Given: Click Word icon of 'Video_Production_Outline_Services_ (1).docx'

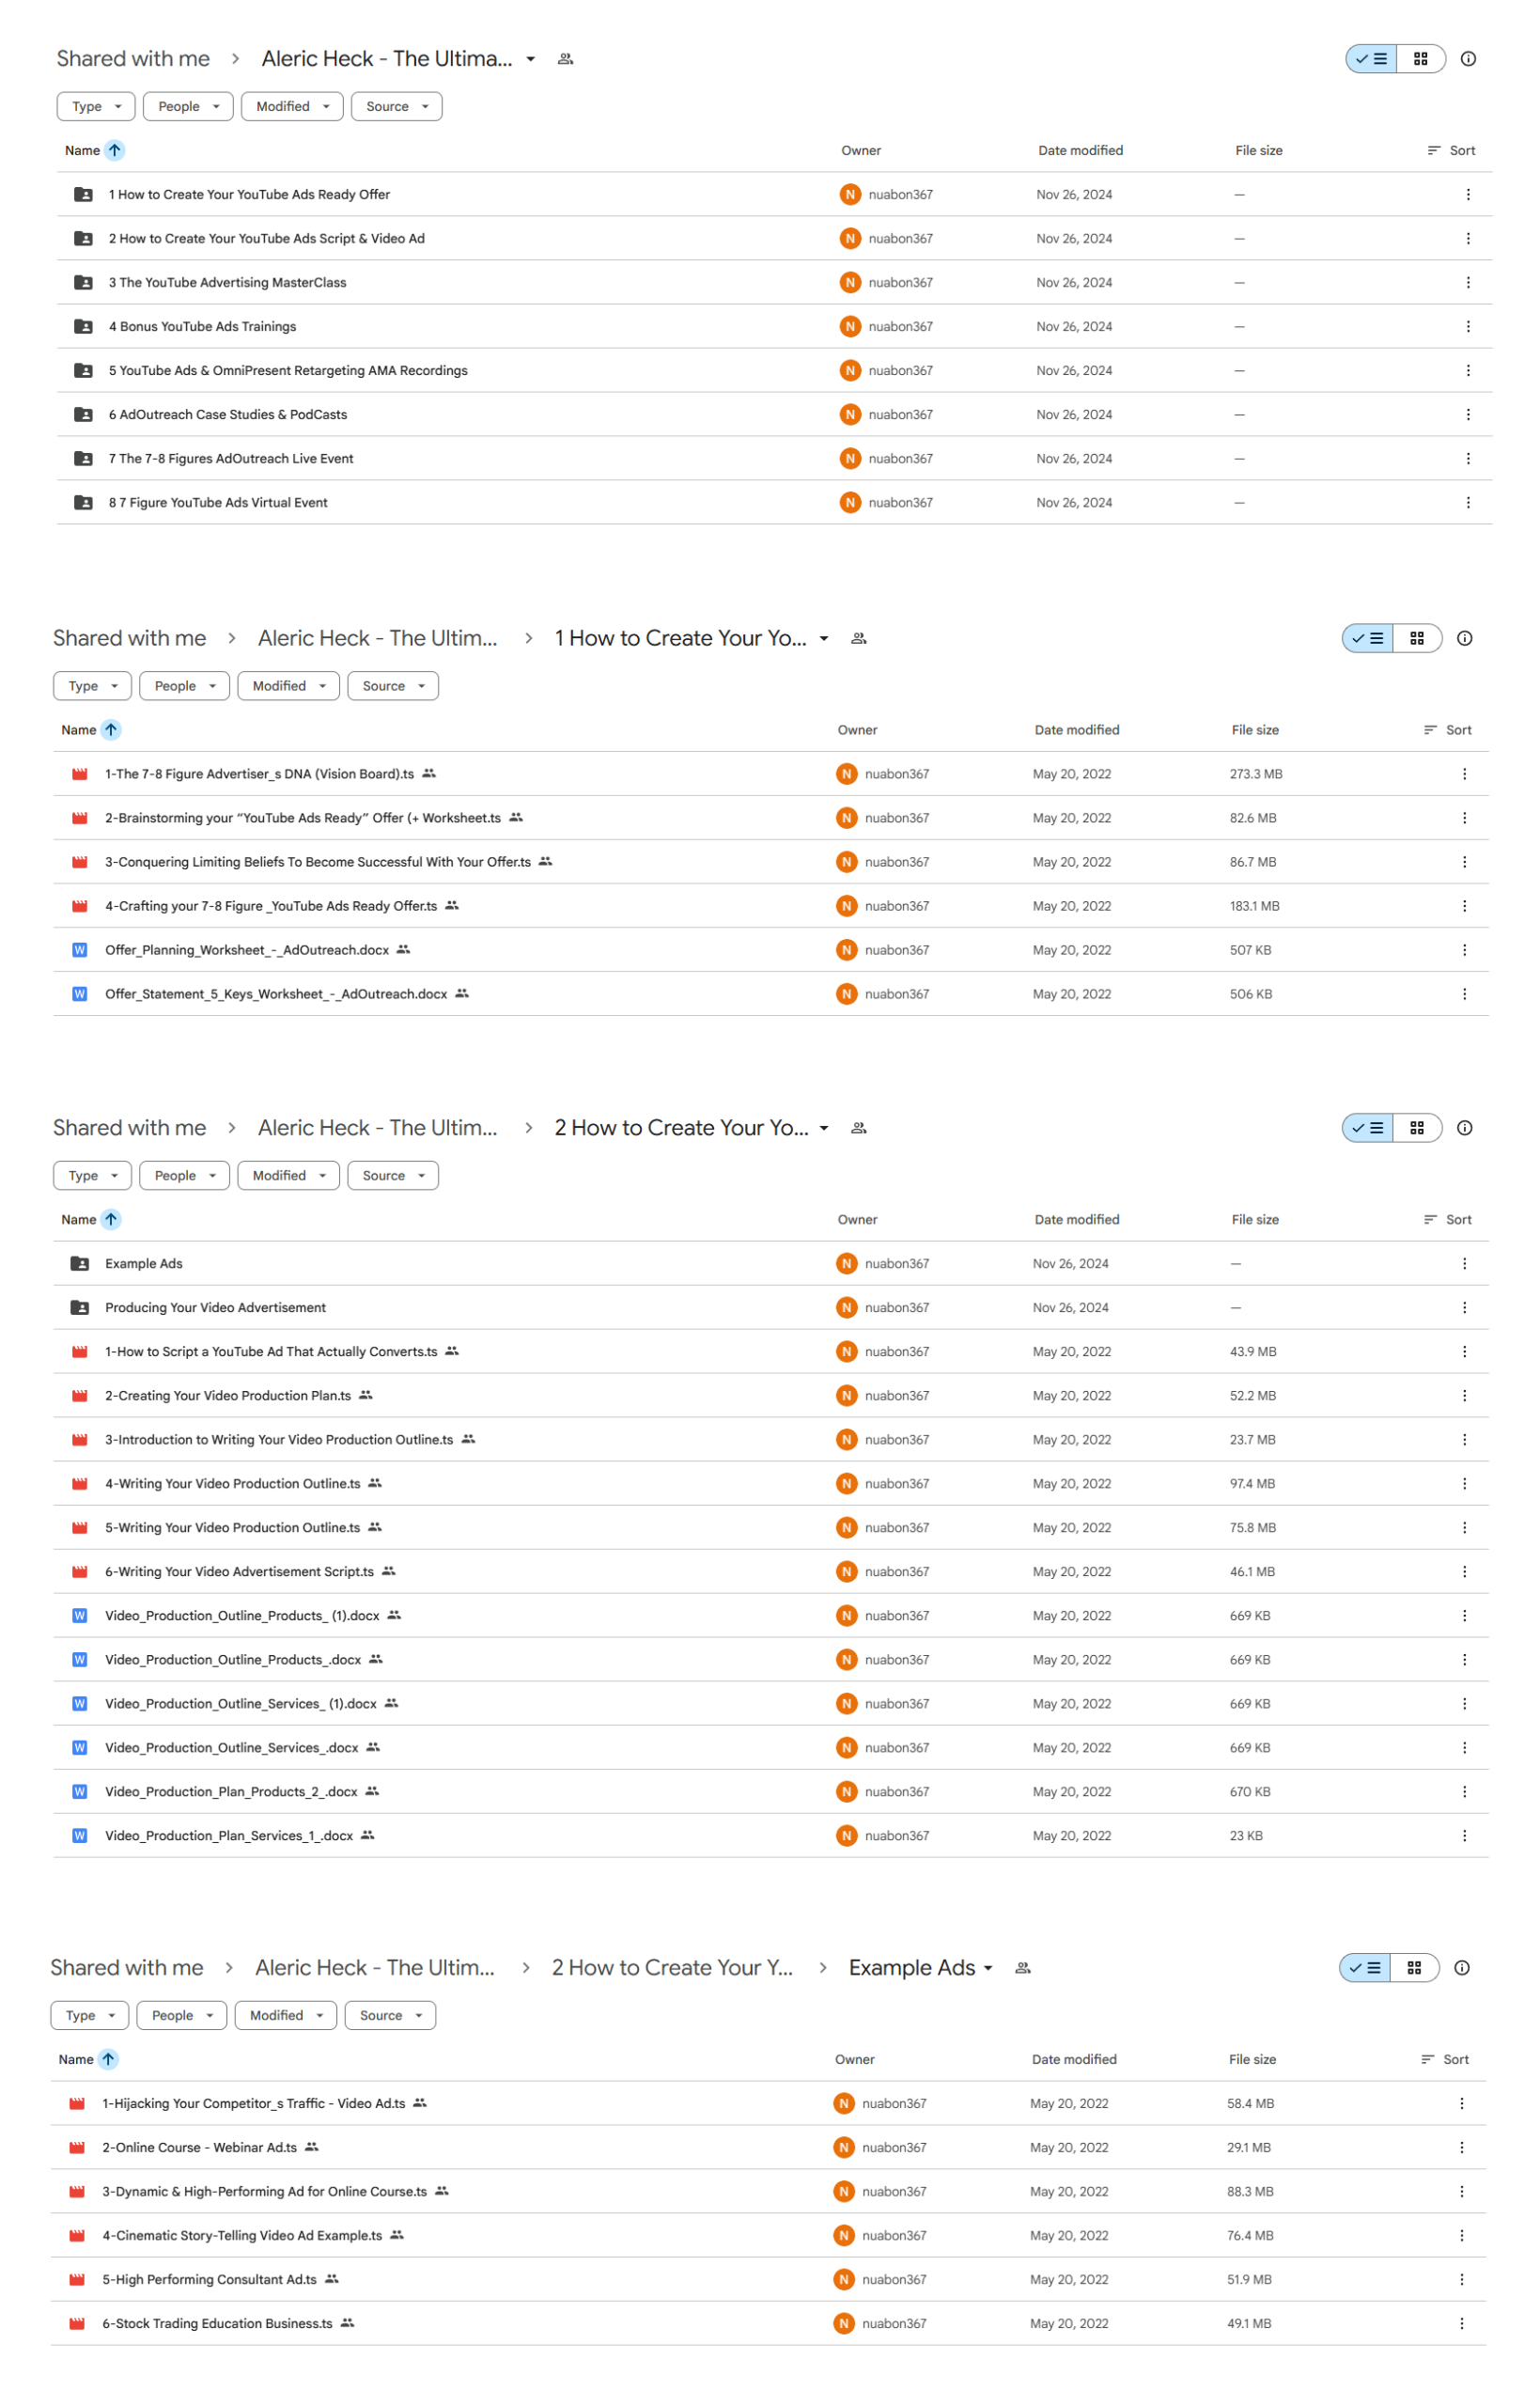Looking at the screenshot, I should tap(80, 1703).
